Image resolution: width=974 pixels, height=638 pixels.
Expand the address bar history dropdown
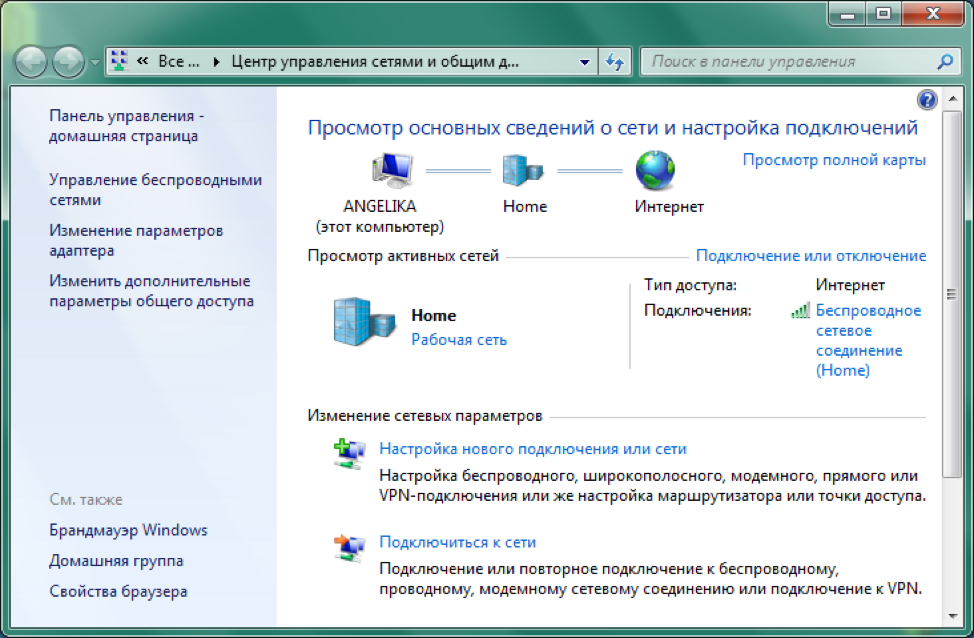pyautogui.click(x=585, y=62)
